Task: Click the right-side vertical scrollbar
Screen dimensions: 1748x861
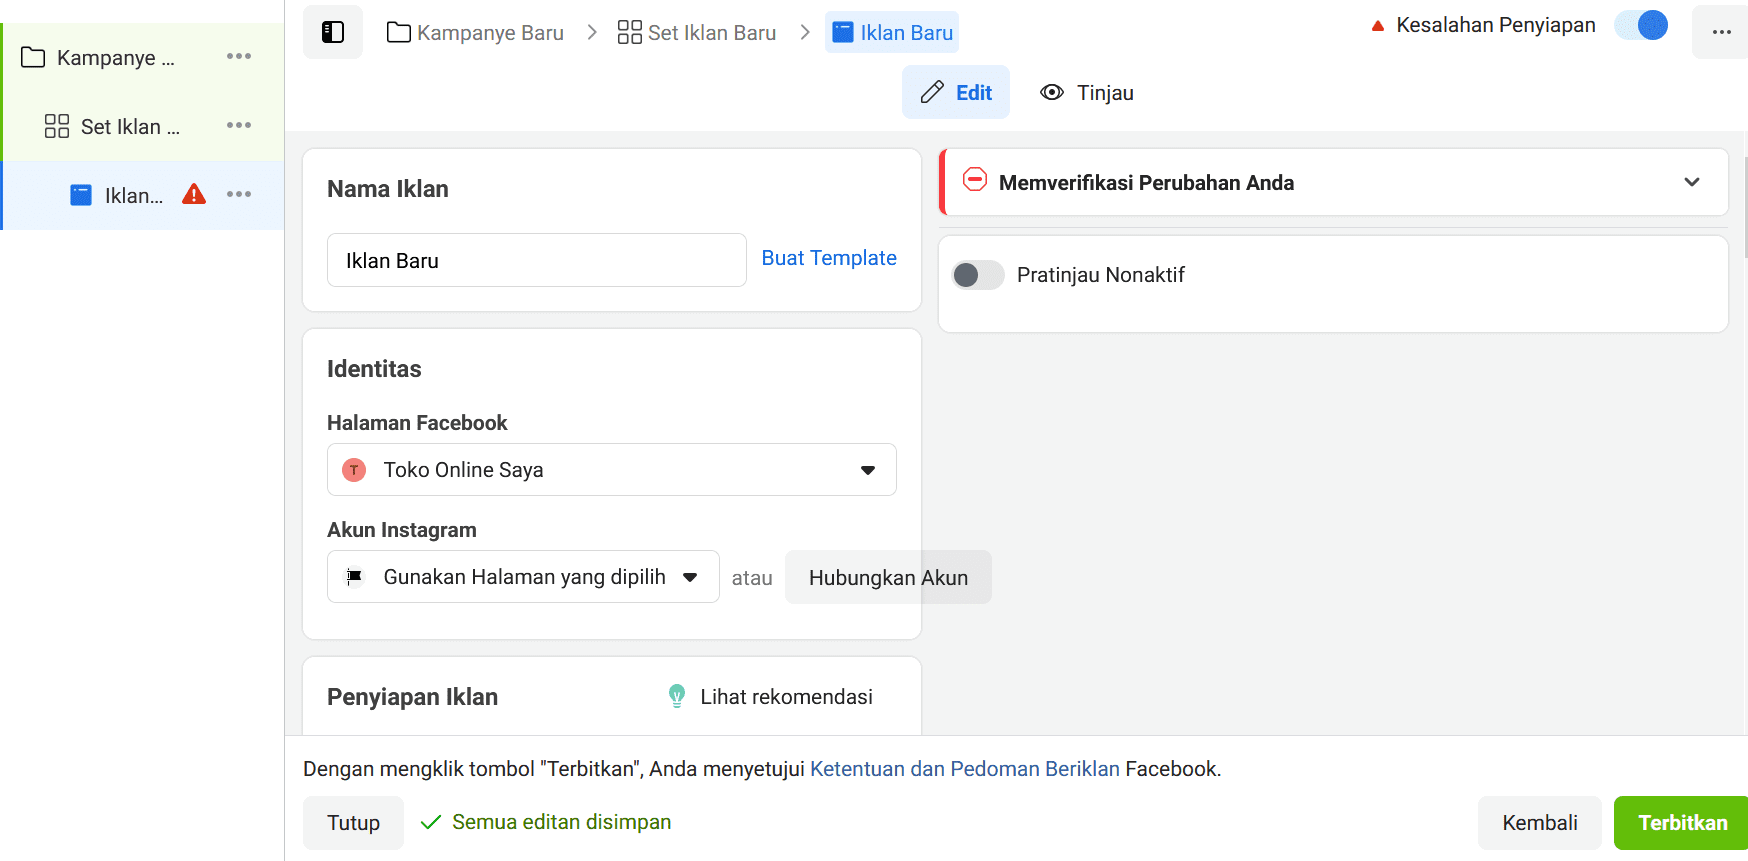Action: pos(1745,207)
